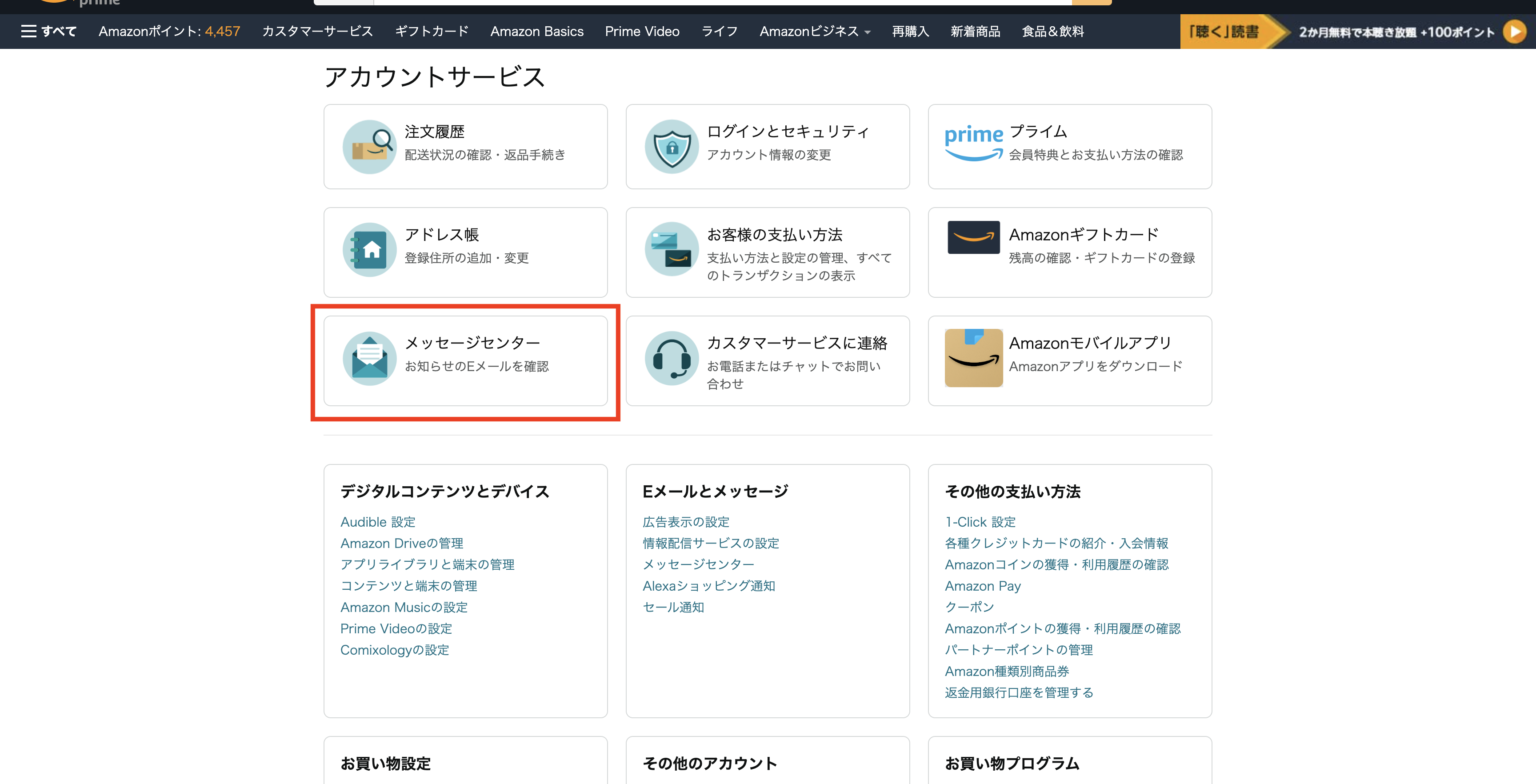This screenshot has width=1536, height=784.
Task: Expand the Amazonビジネス dropdown
Action: point(814,31)
